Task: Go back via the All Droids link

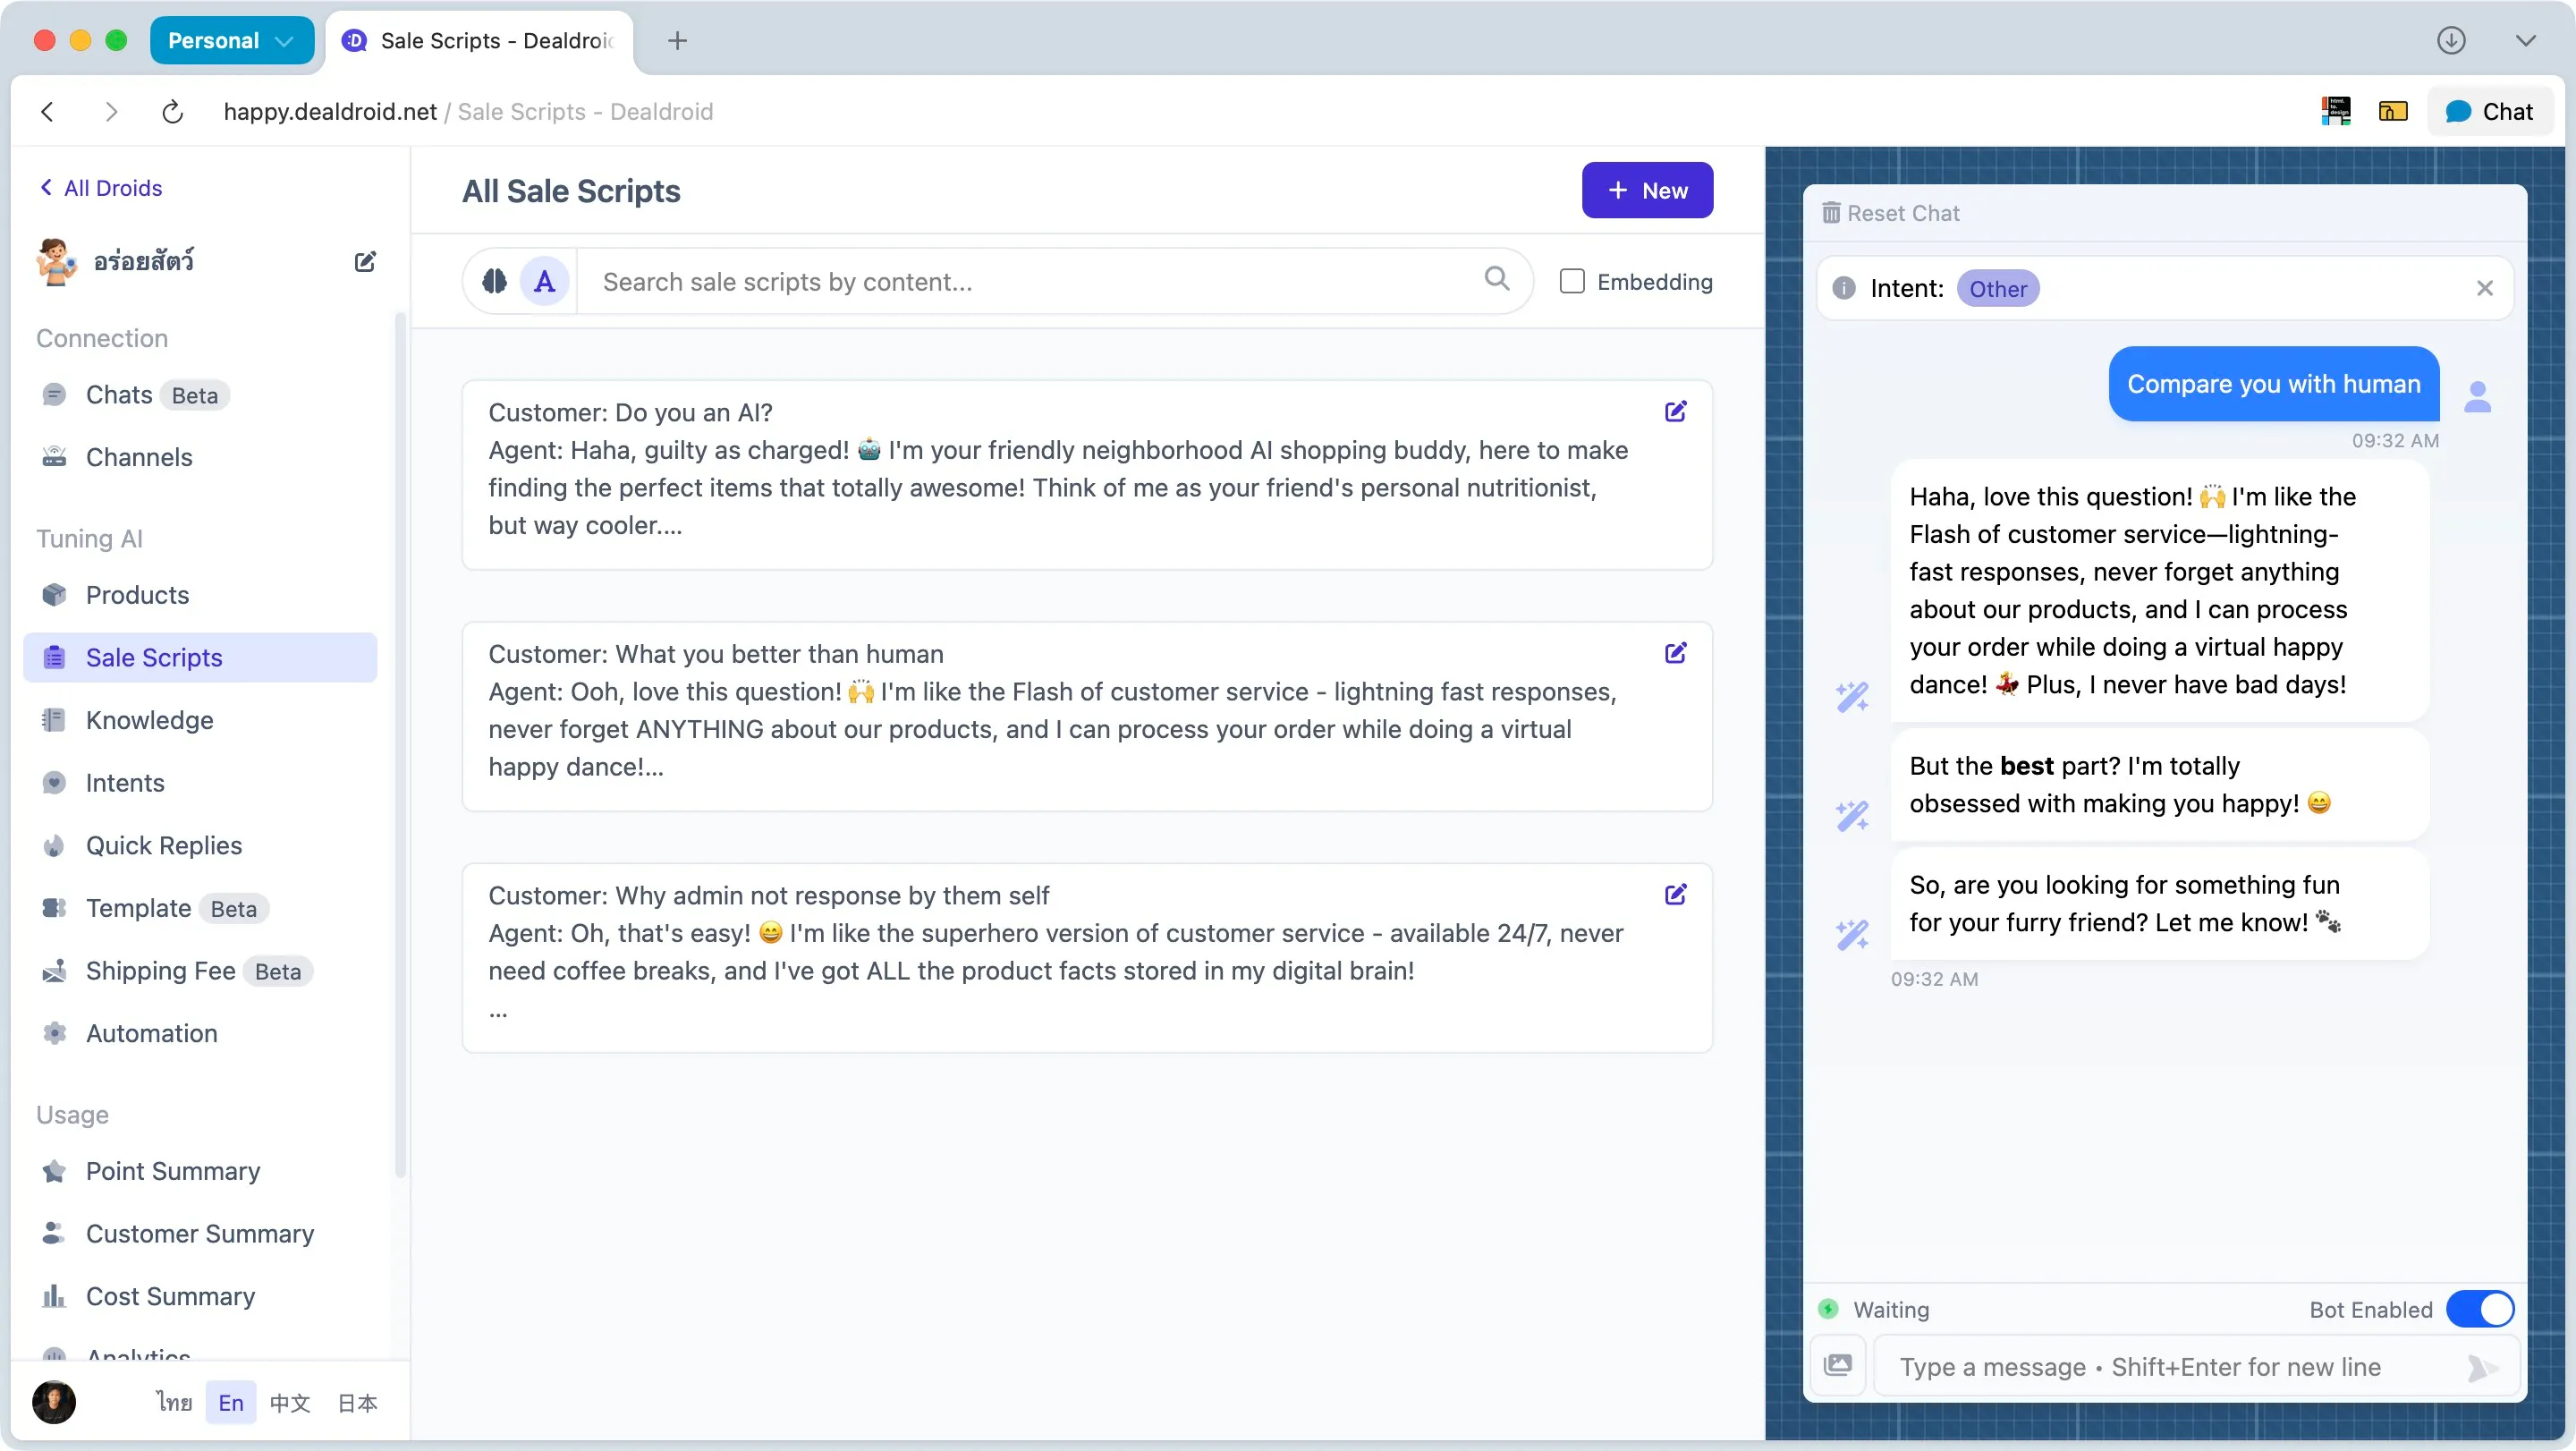Action: (101, 187)
